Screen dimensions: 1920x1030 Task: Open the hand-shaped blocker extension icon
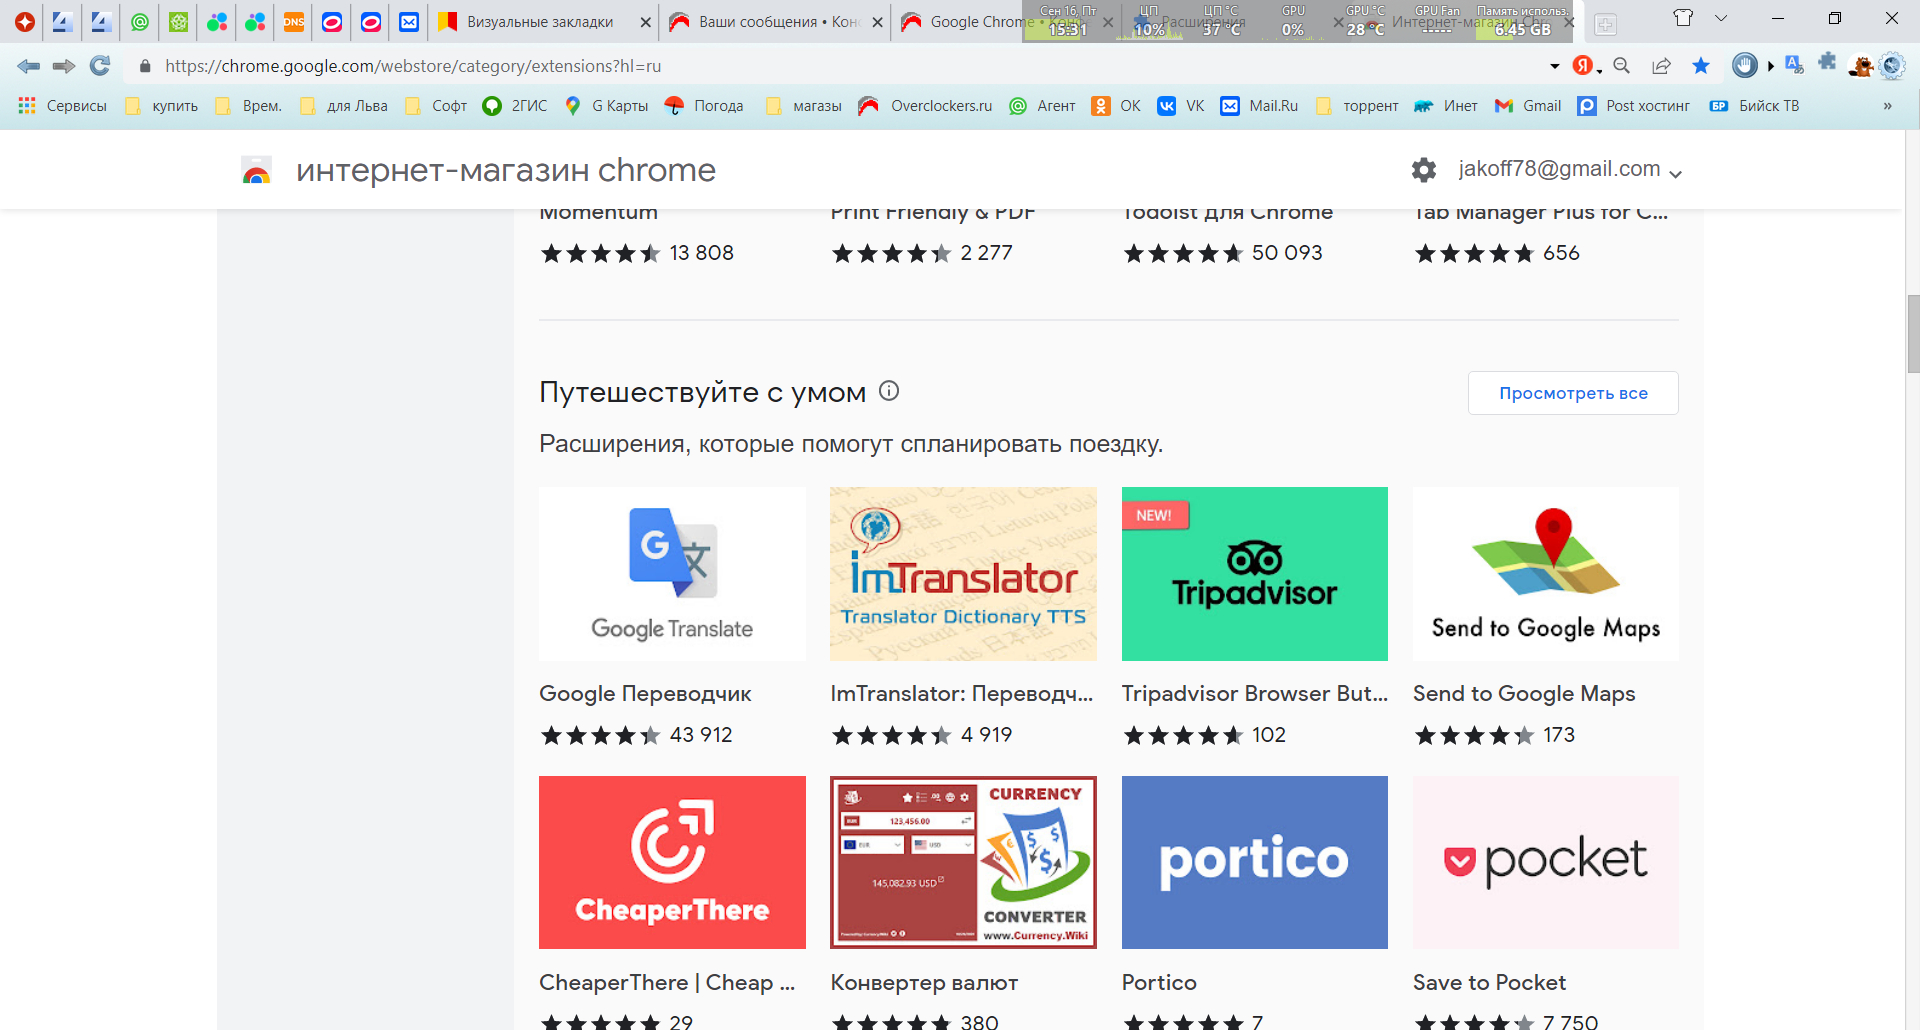click(1745, 66)
